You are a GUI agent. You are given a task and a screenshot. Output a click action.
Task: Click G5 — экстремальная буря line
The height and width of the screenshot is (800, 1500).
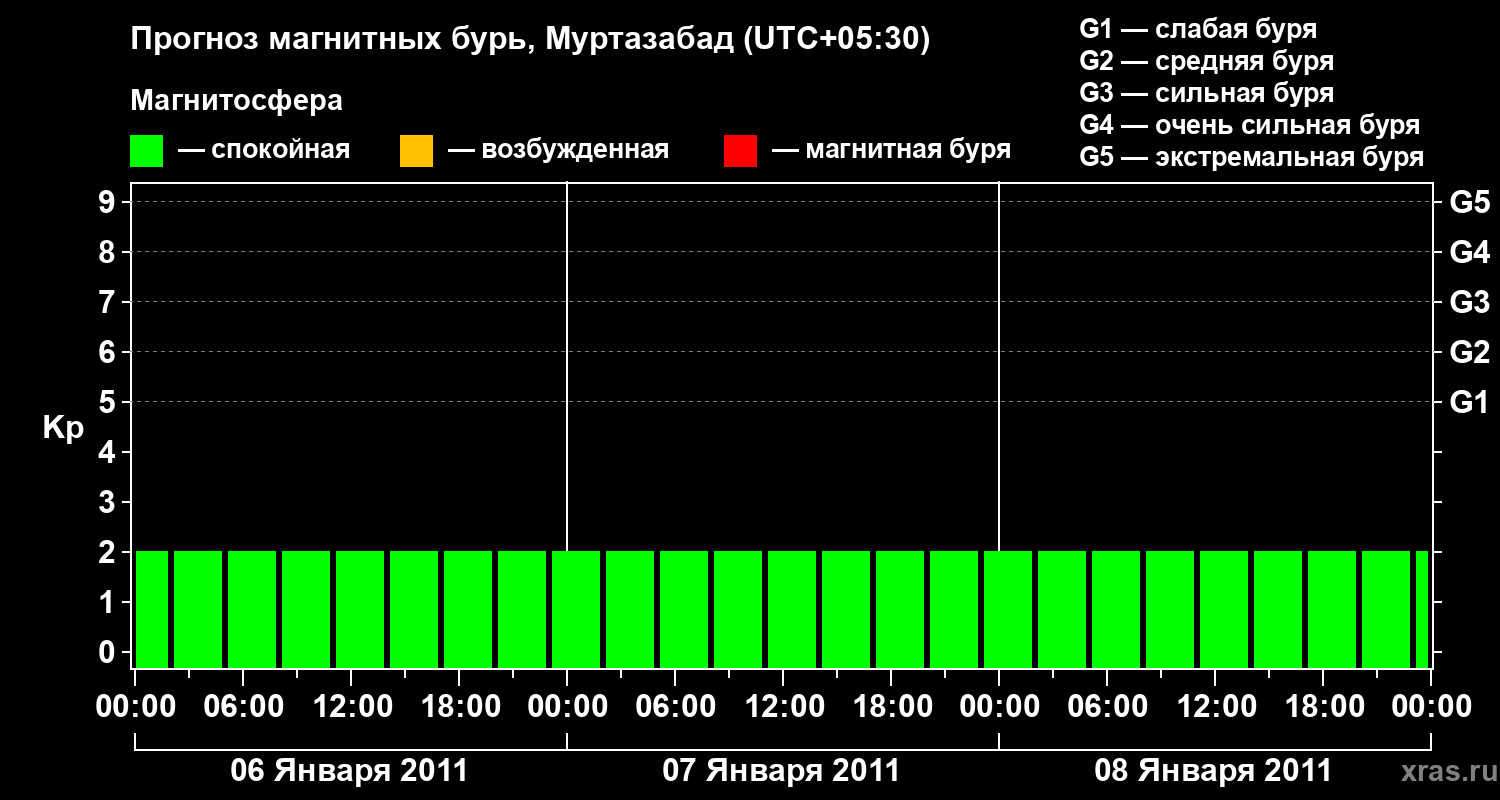[1252, 157]
